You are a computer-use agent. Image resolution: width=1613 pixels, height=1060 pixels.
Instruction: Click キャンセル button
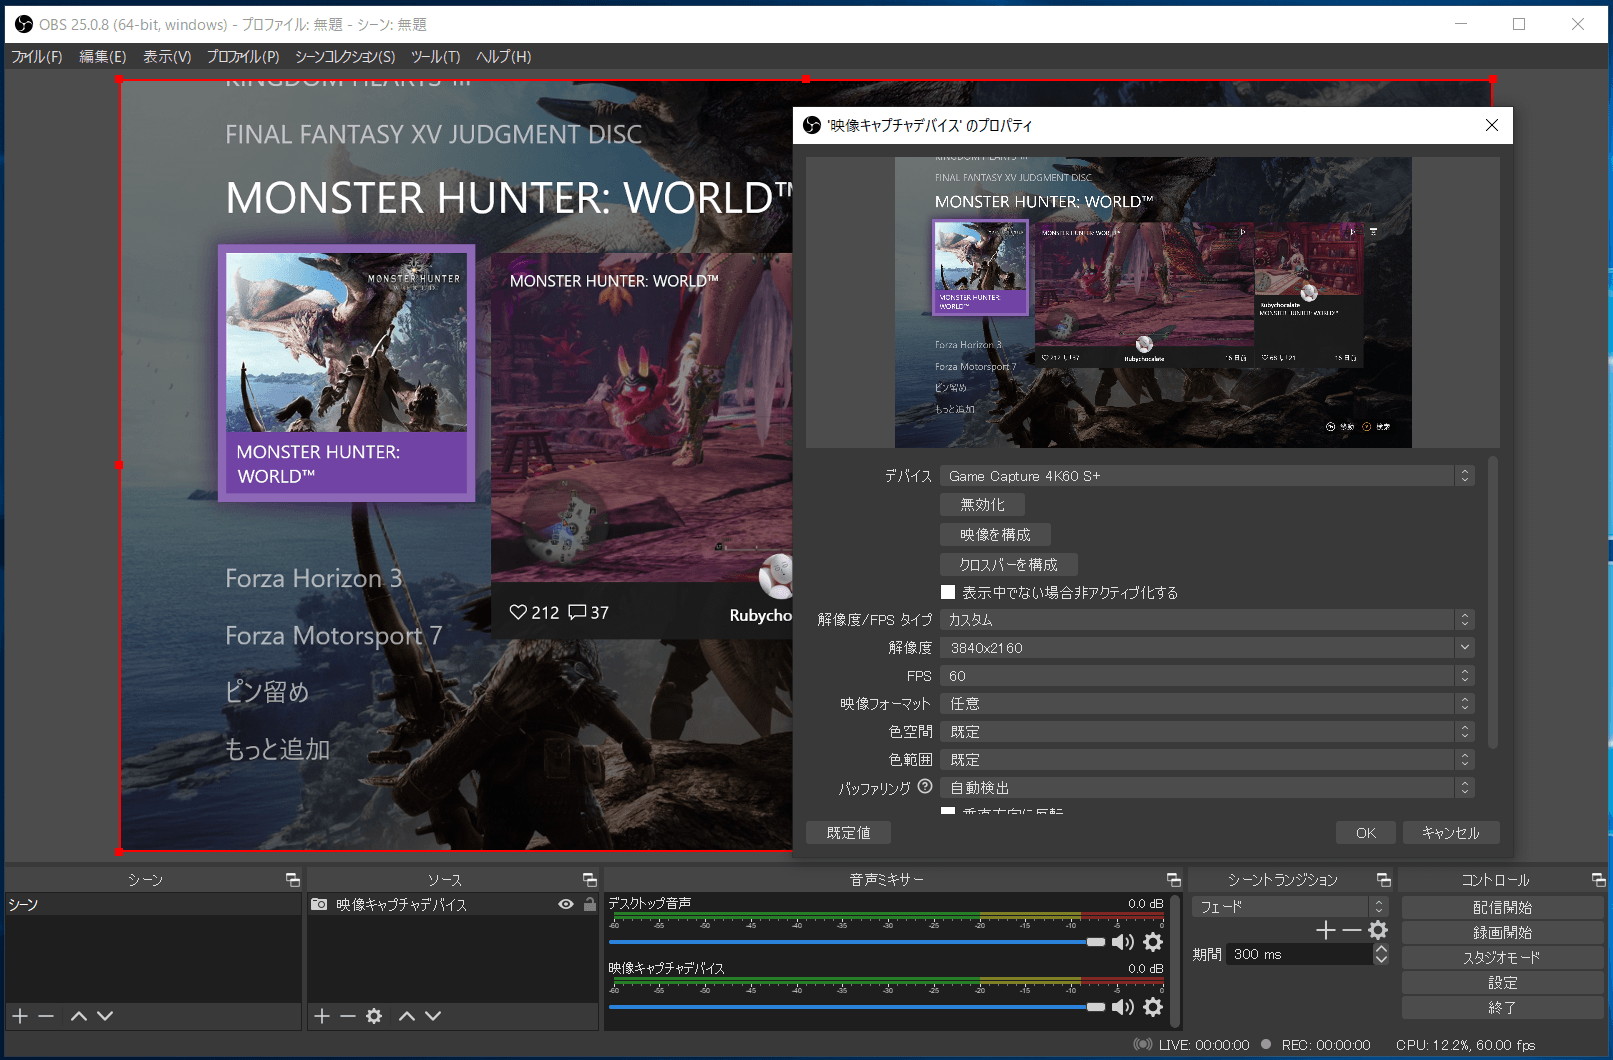[1451, 833]
